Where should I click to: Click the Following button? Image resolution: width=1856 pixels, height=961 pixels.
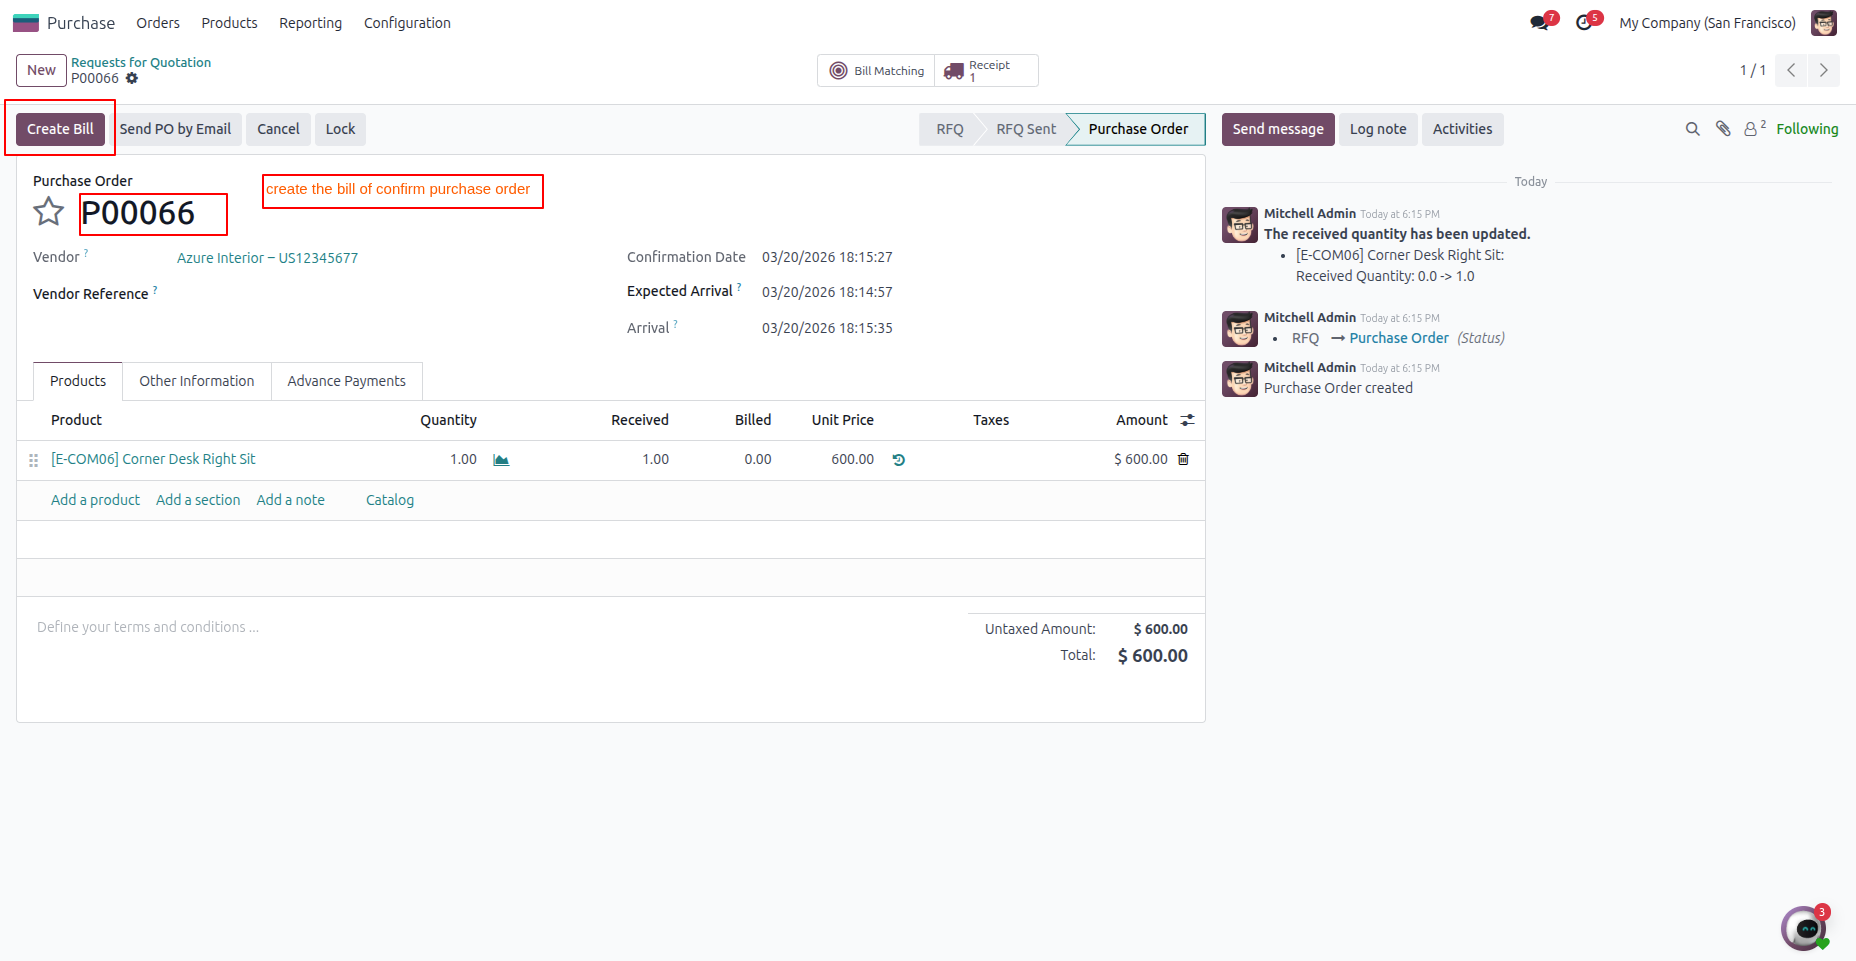click(x=1807, y=129)
